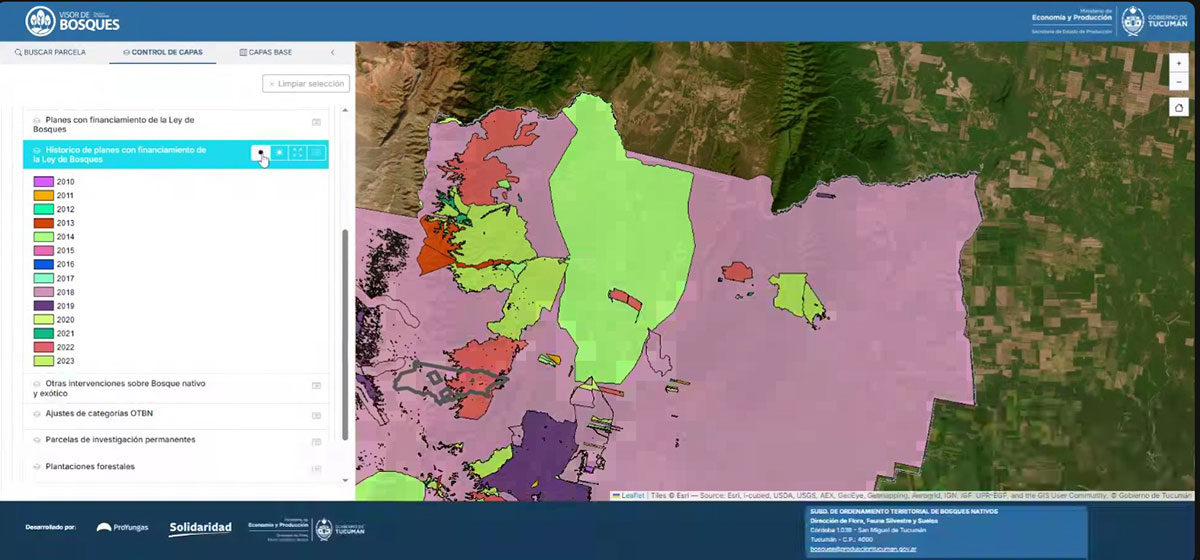This screenshot has width=1200, height=560.
Task: Zoom out on the map
Action: click(1180, 81)
